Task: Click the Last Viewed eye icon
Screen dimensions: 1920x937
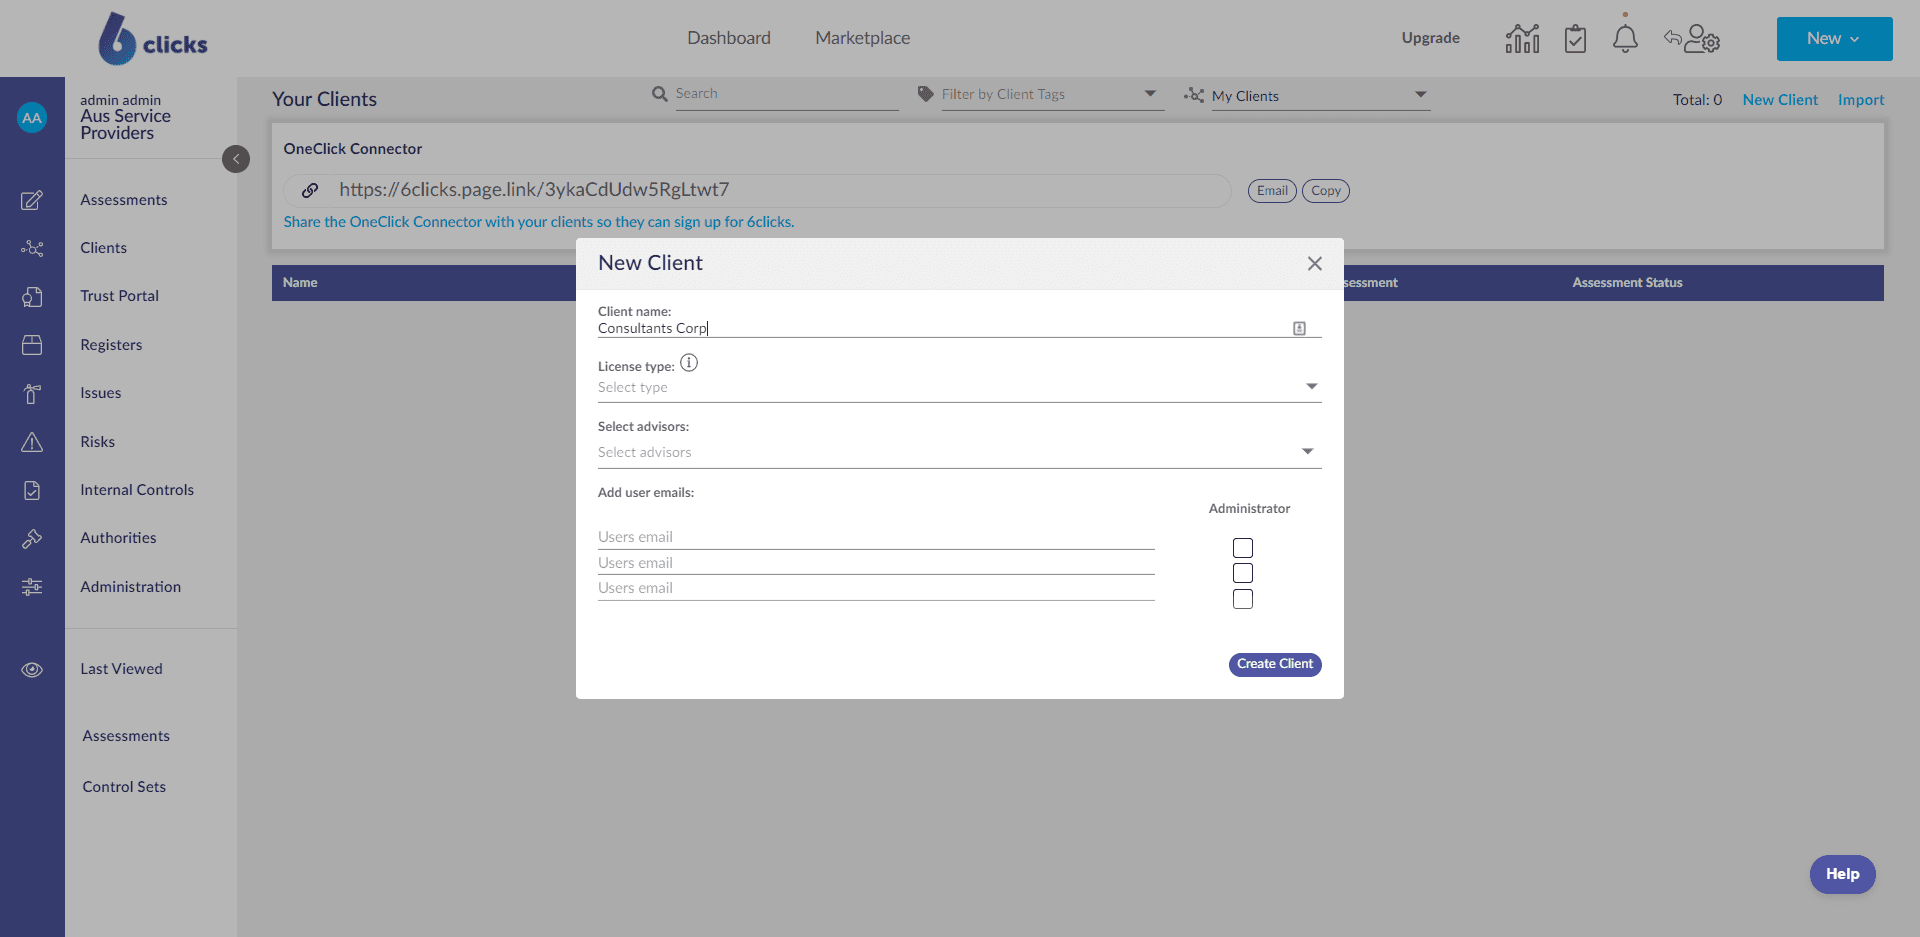Action: [x=32, y=670]
